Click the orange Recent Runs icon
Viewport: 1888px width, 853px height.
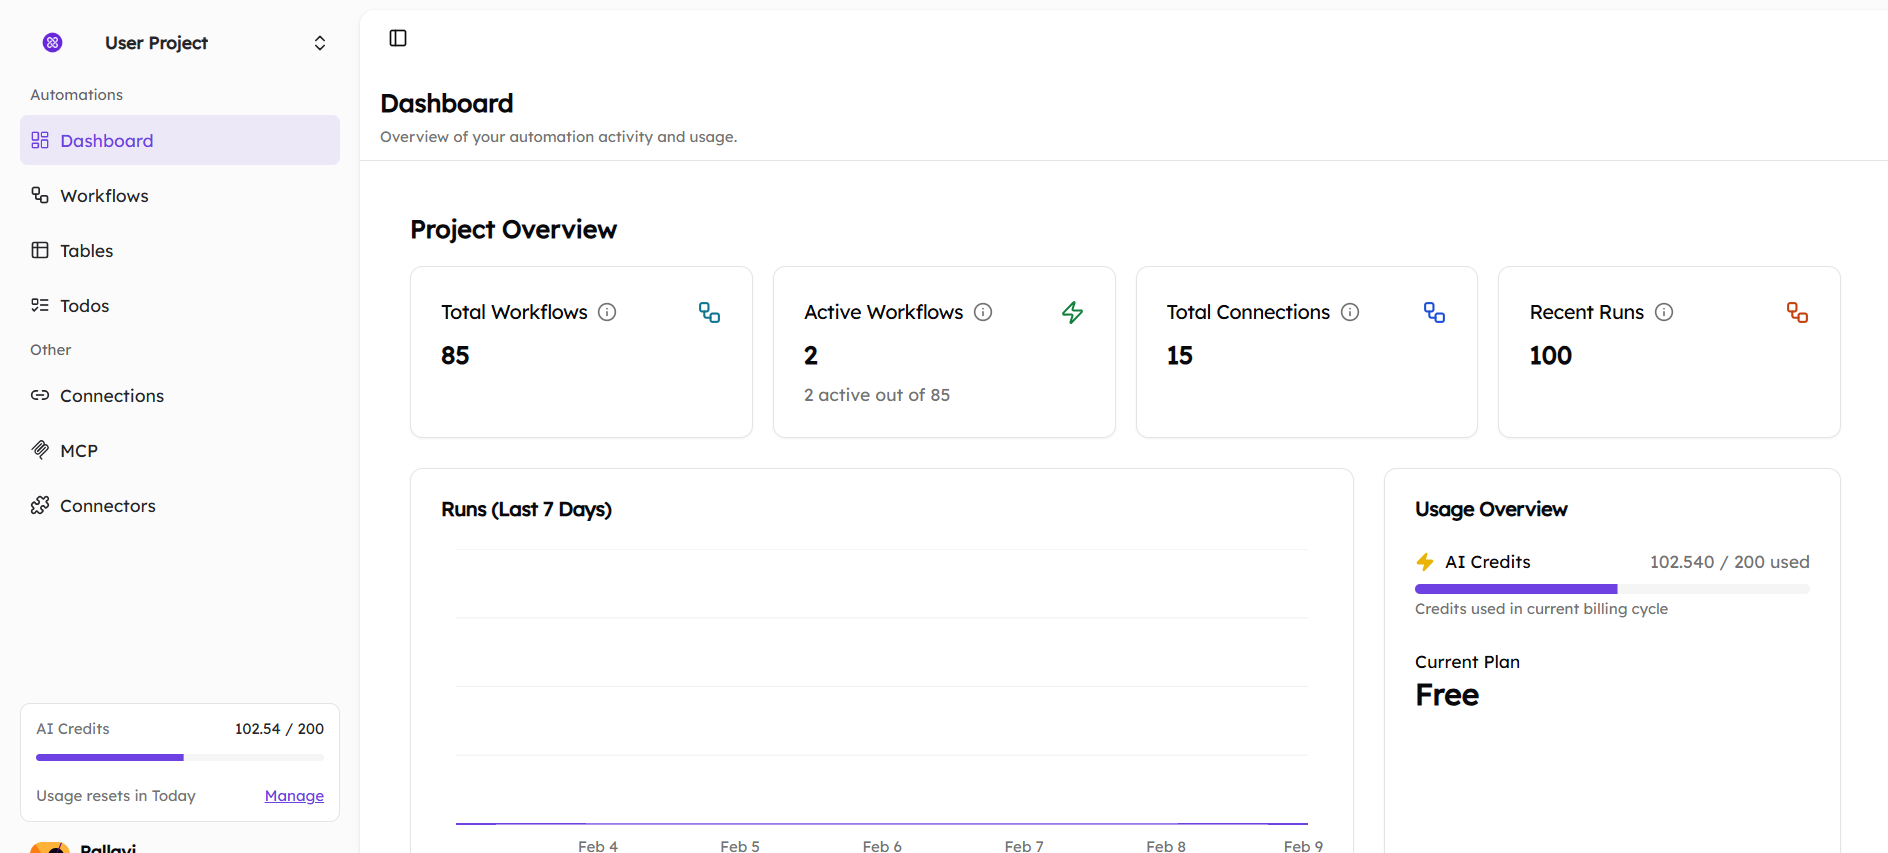pyautogui.click(x=1797, y=313)
